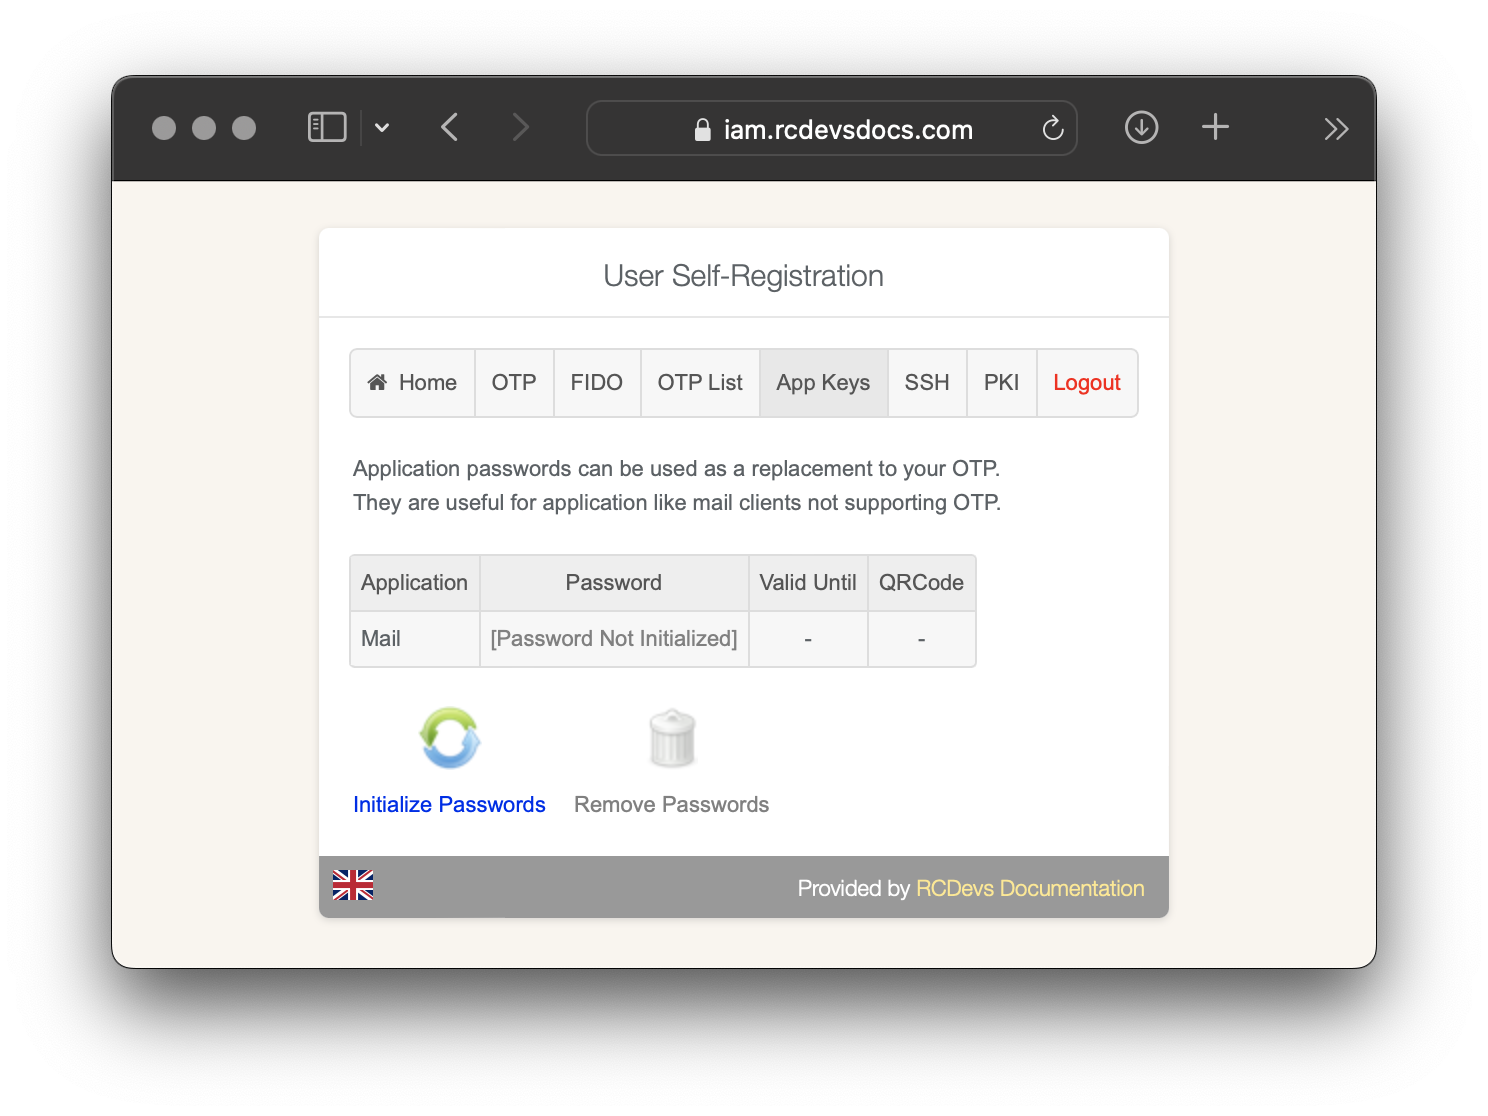1488x1116 pixels.
Task: Change language via the UK flag icon
Action: tap(353, 885)
